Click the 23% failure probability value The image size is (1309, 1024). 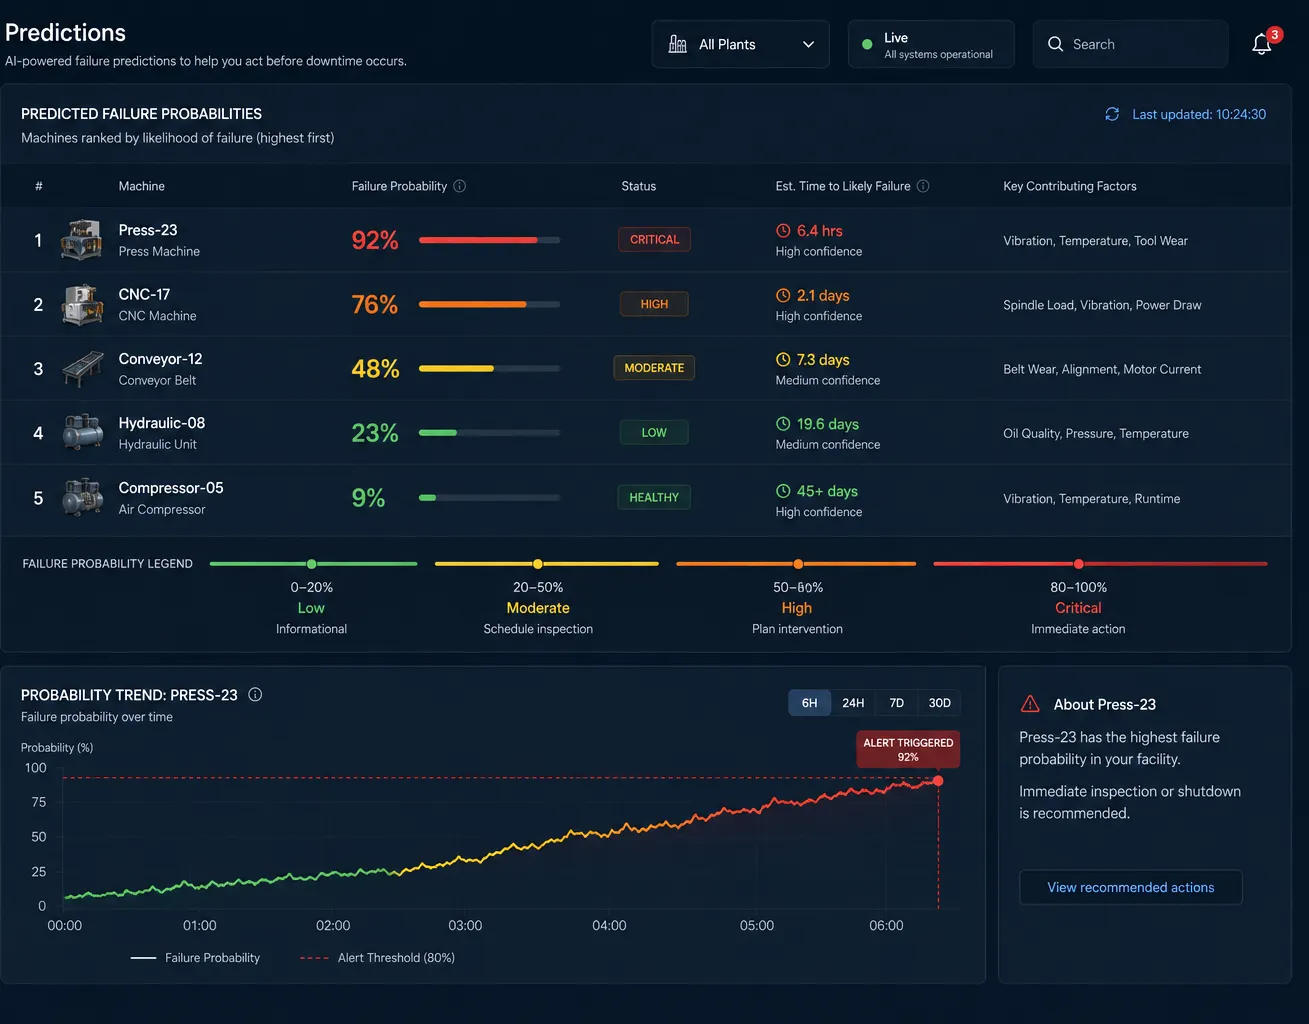(x=375, y=433)
